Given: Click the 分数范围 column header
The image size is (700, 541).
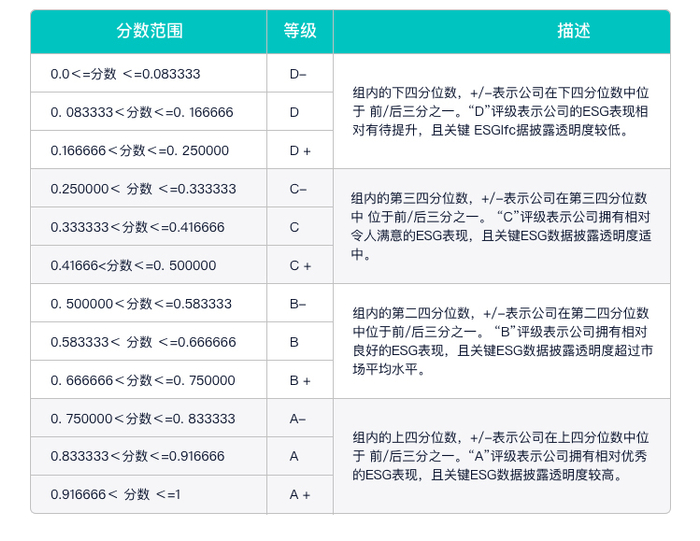Looking at the screenshot, I should coord(149,31).
